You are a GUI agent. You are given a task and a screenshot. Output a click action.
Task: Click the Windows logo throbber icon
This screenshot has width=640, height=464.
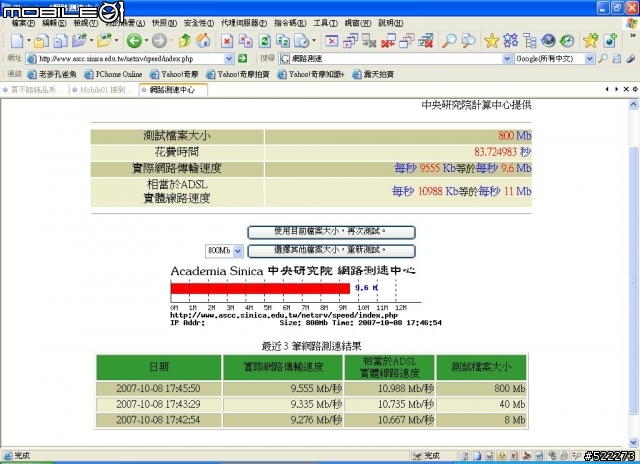[x=632, y=23]
